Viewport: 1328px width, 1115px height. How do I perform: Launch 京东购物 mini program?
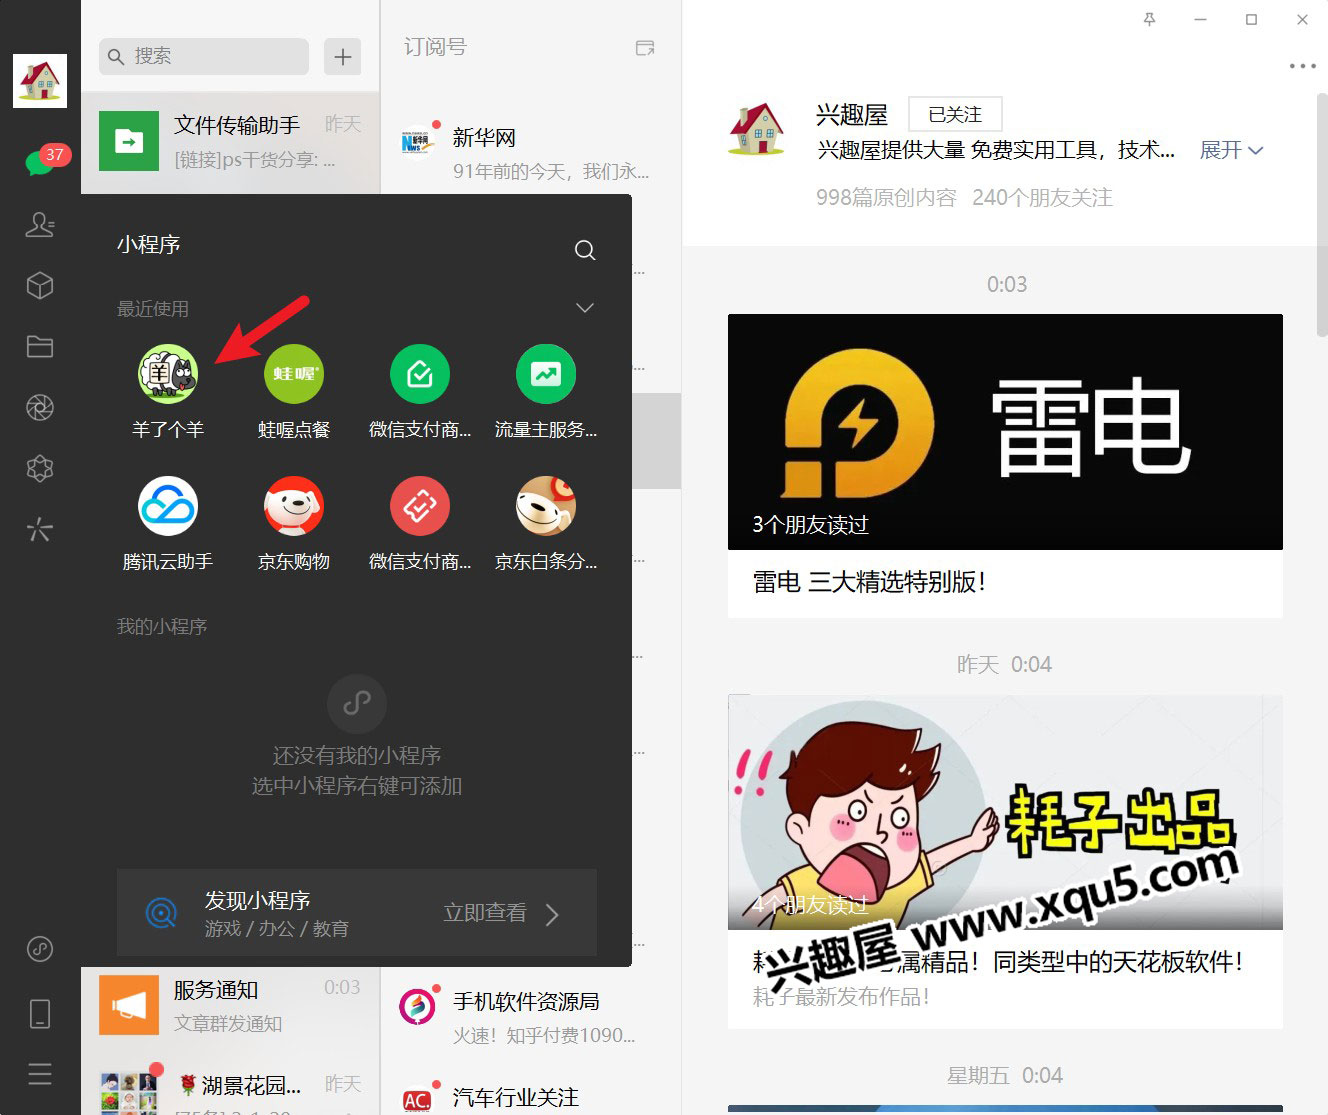point(294,523)
